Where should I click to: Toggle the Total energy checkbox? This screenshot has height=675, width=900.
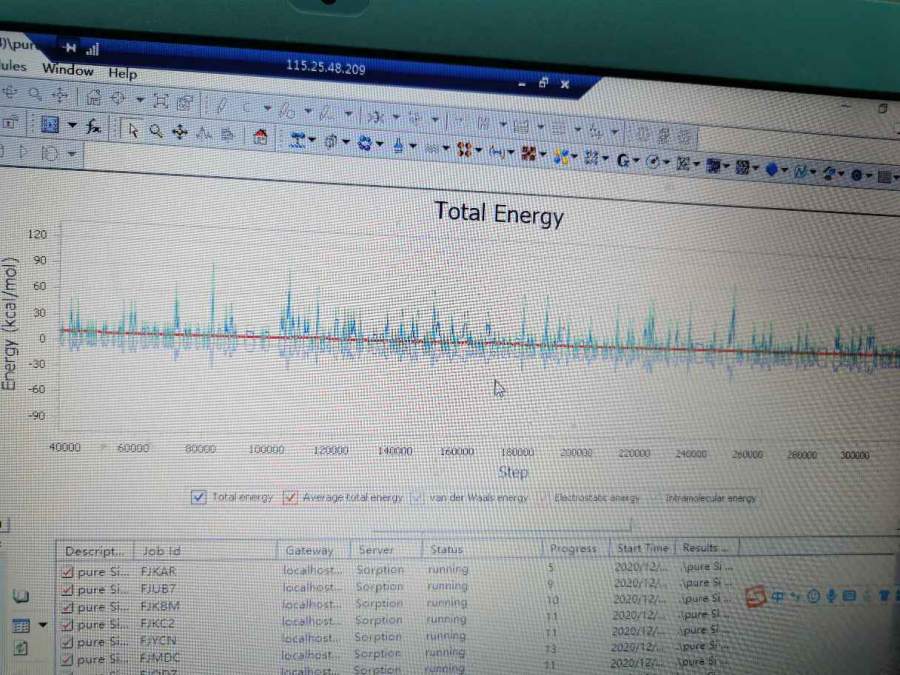(x=198, y=497)
